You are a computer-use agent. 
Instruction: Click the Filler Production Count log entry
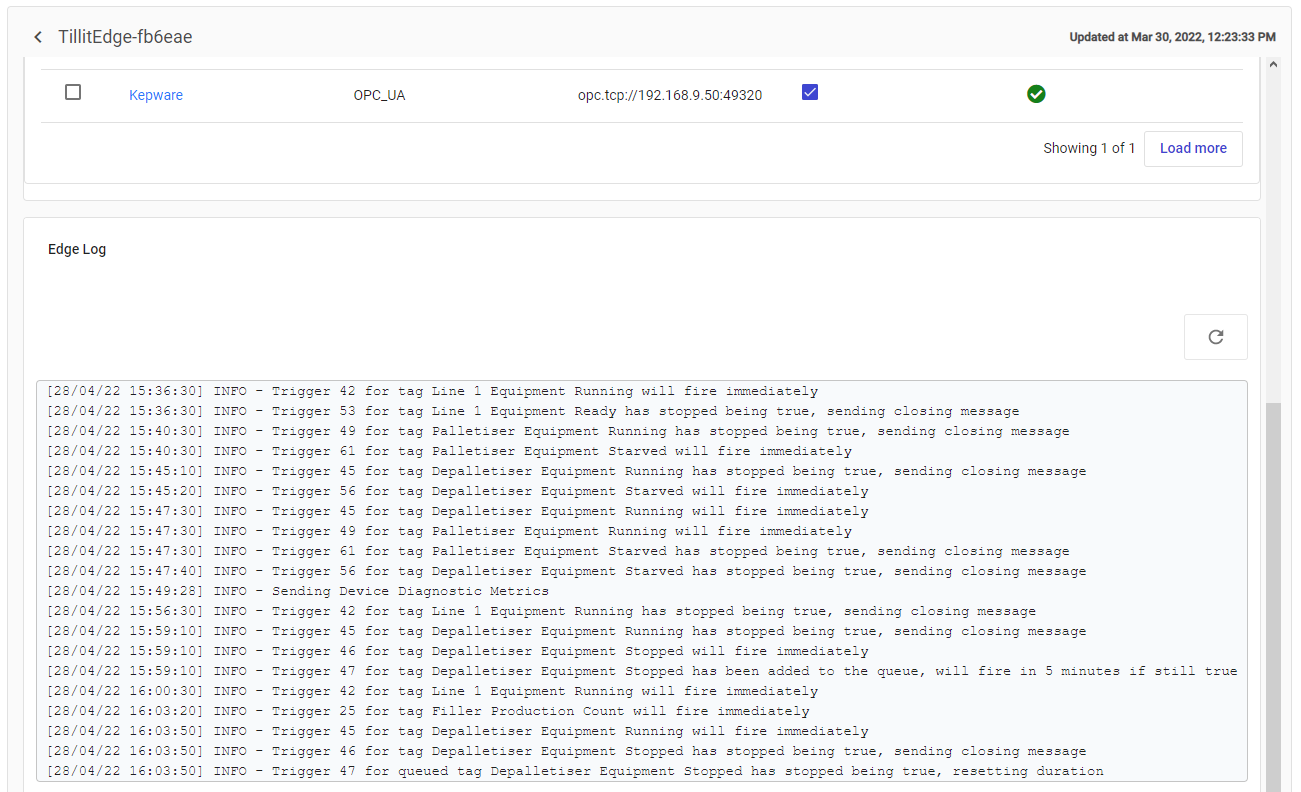[428, 711]
